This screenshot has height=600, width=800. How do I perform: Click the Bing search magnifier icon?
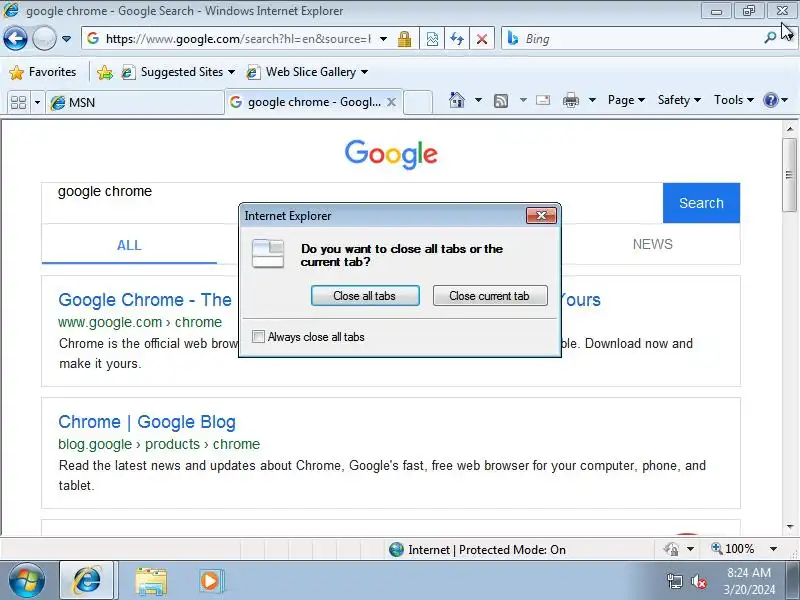click(770, 38)
